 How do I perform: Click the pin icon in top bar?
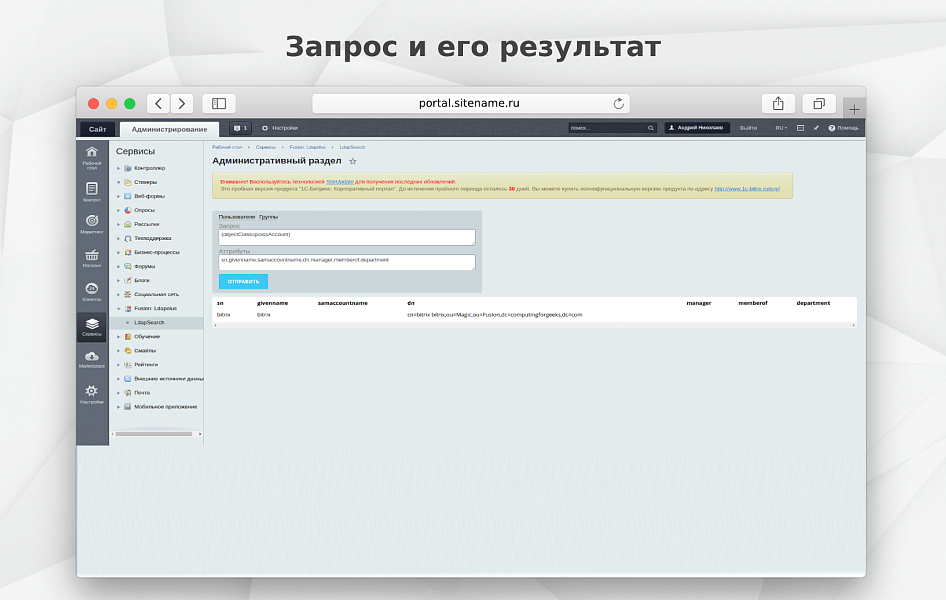pos(816,128)
